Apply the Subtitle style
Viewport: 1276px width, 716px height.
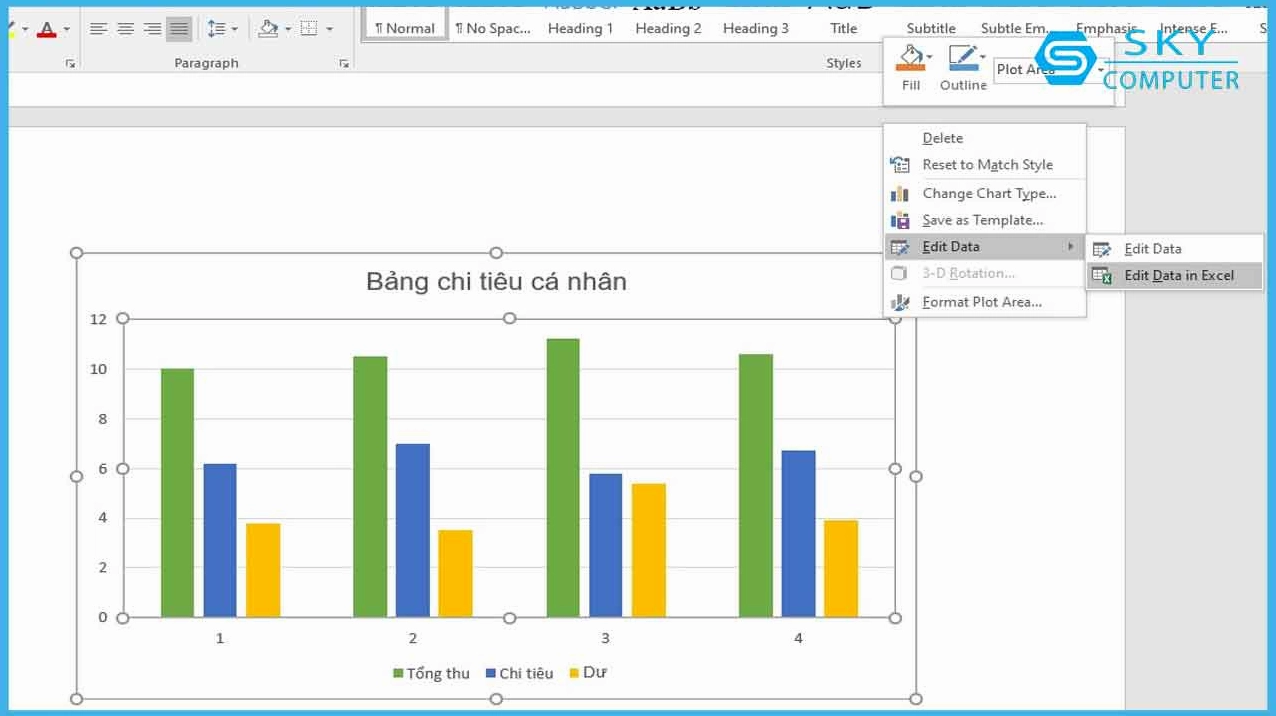pos(931,28)
